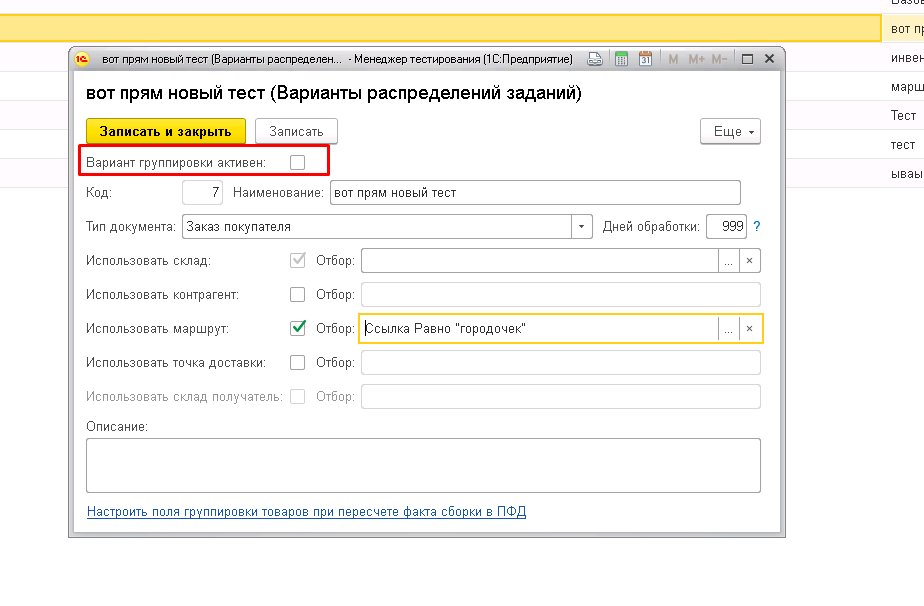Click the 'Заказ покупателя' document type field
924x606 pixels.
[377, 226]
